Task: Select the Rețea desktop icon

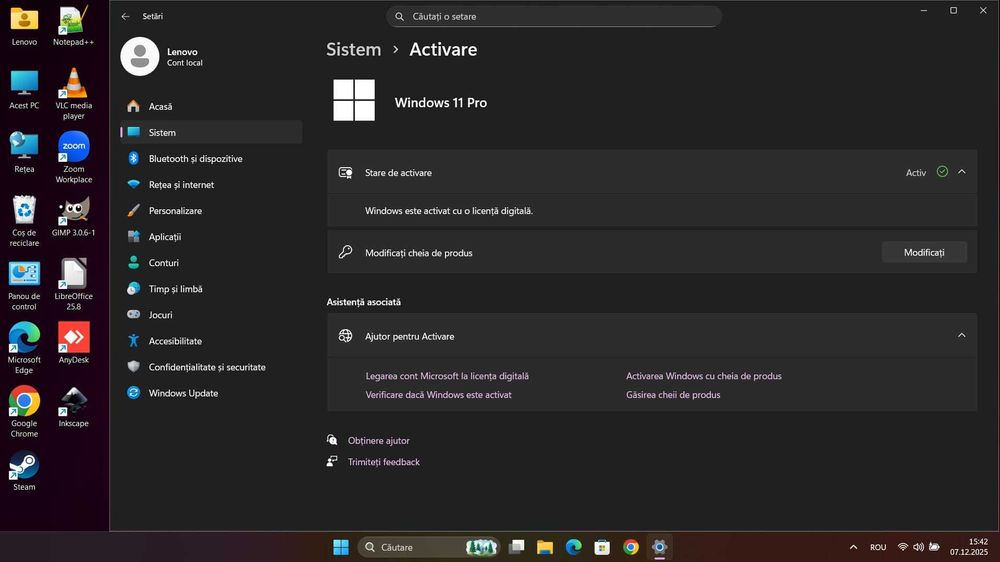Action: tap(24, 152)
